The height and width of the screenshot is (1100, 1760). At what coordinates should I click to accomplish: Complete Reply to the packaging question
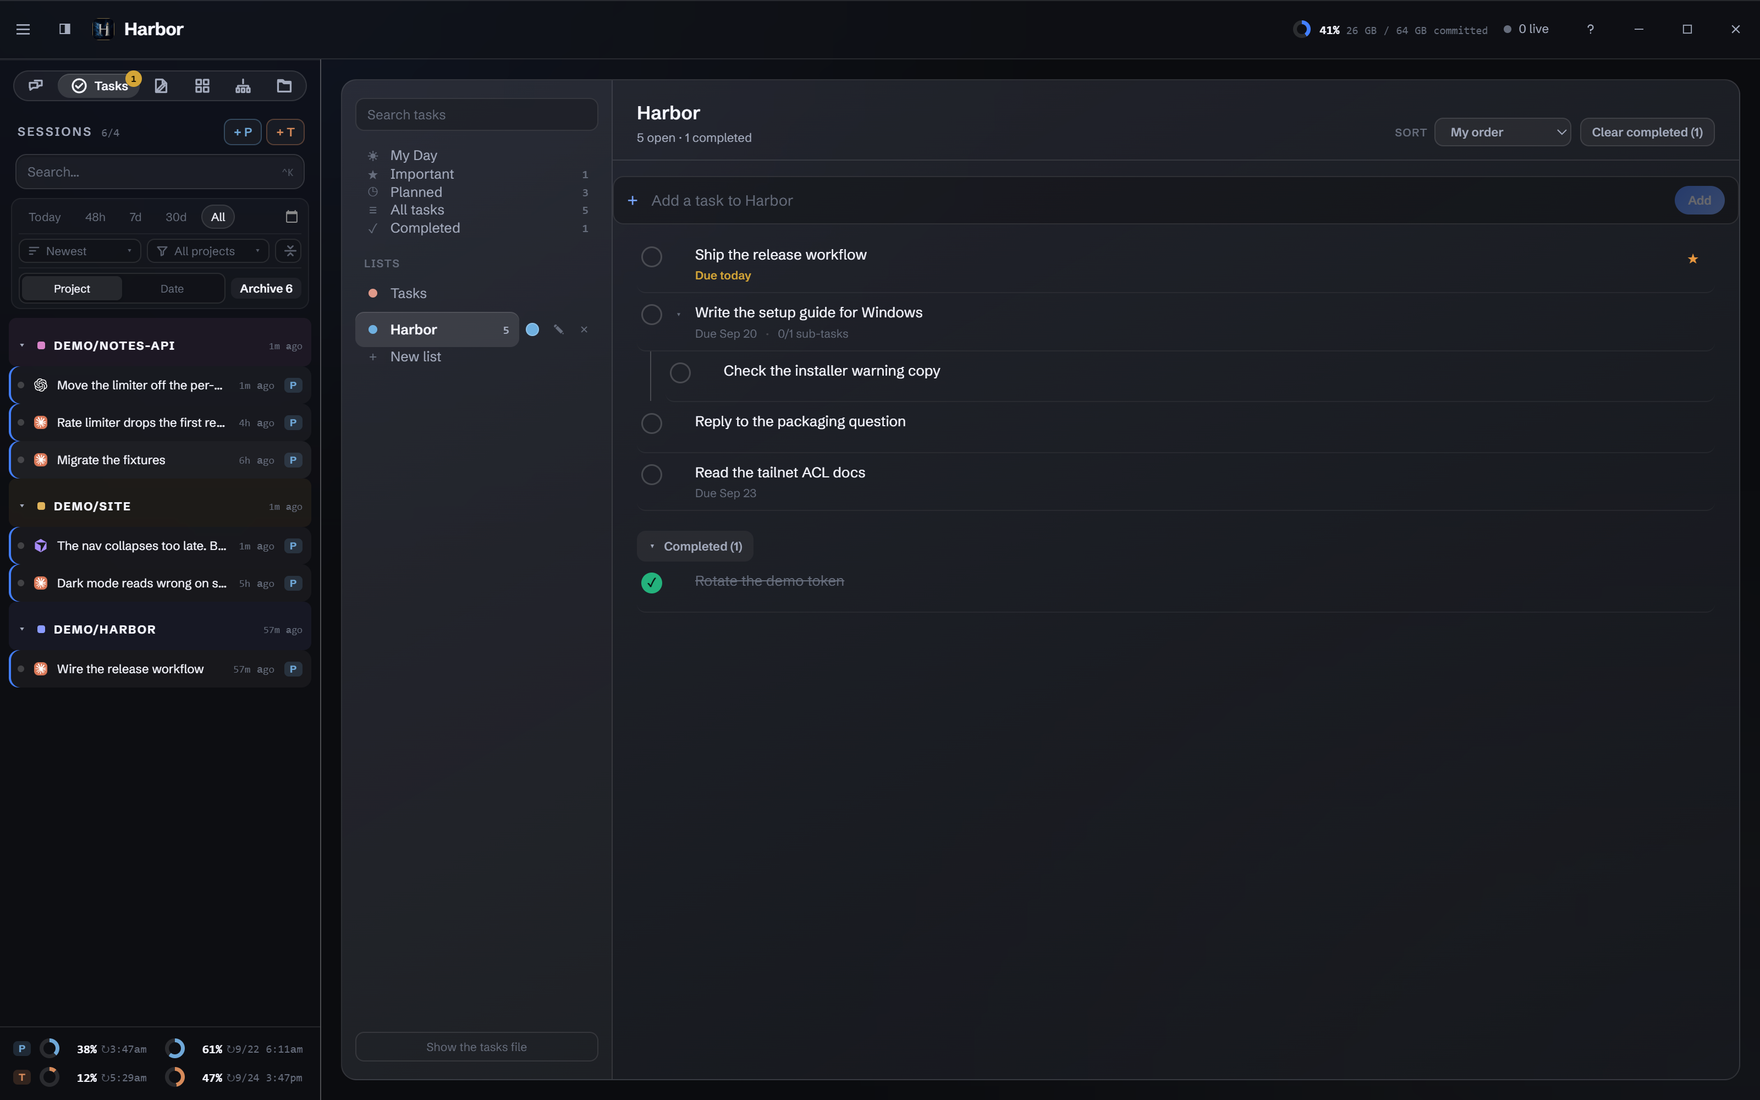652,424
